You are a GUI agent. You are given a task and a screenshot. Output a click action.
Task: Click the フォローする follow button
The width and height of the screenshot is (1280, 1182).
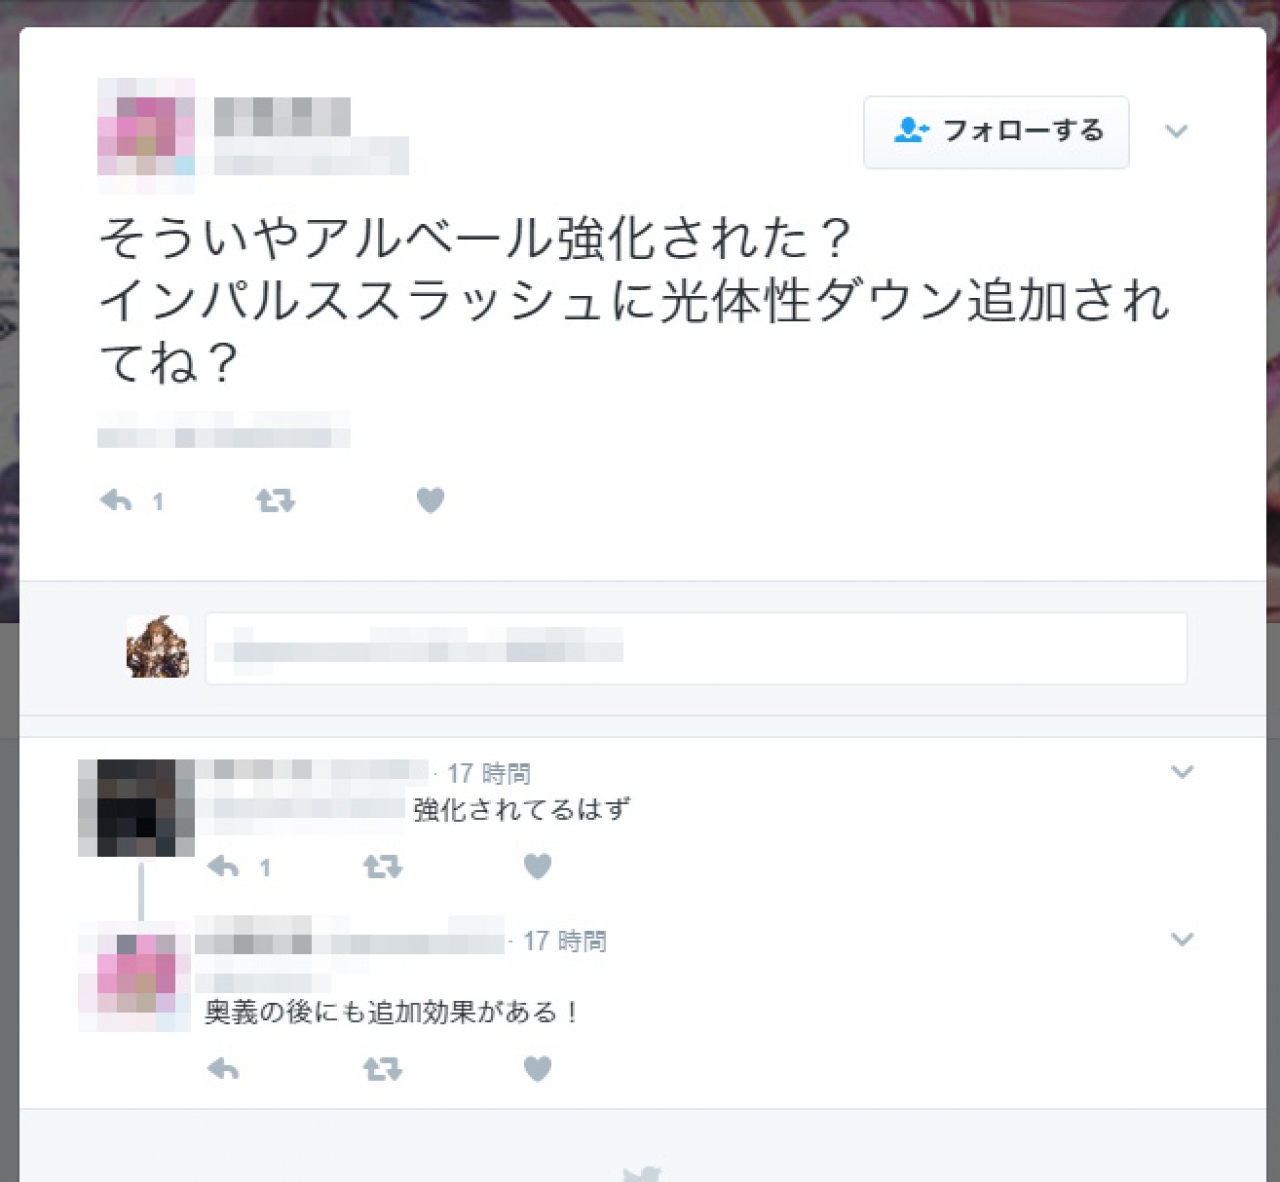[x=996, y=131]
